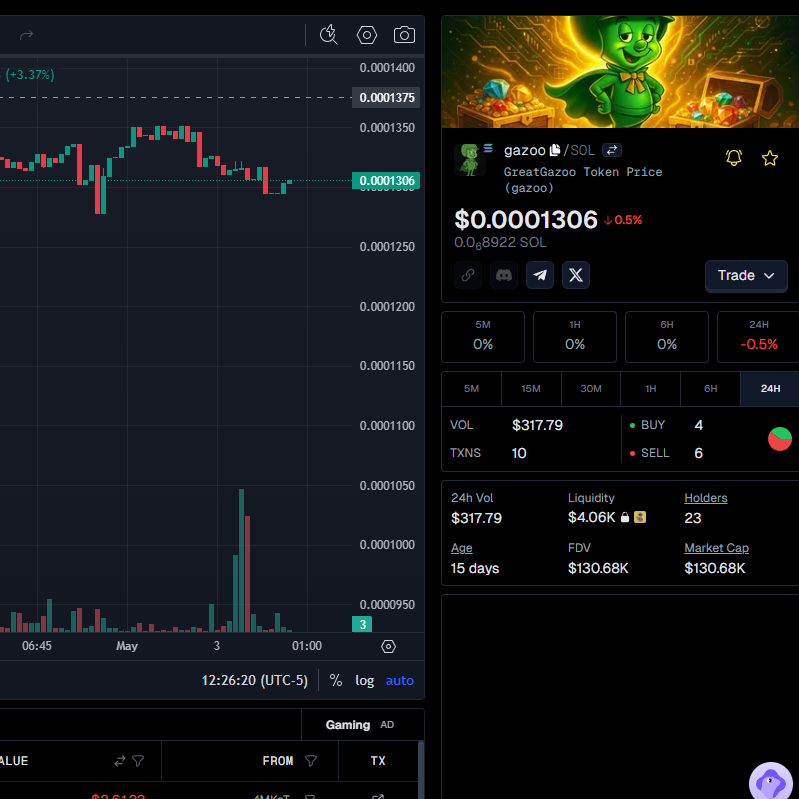
Task: Click the SOL price 8922 SOL text
Action: [x=500, y=243]
